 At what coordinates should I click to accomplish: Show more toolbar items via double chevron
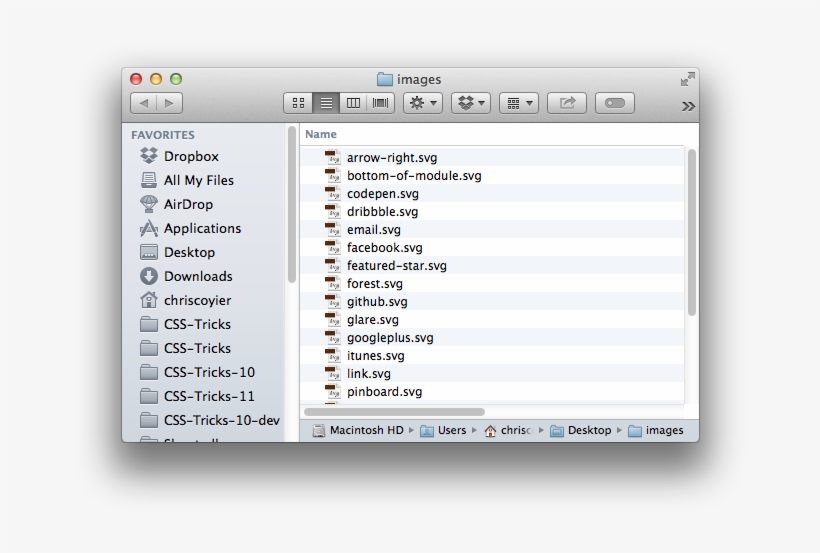pos(688,107)
